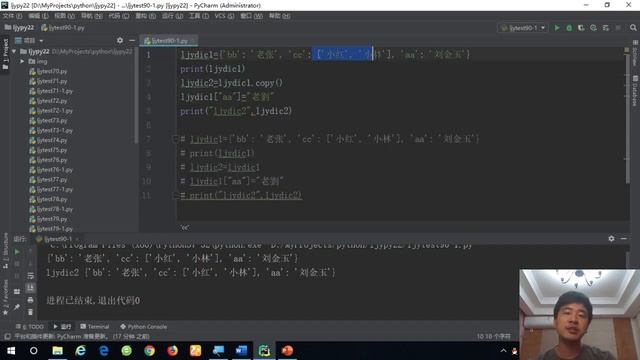Open the Navigate menu (导航)
This screenshot has width=640, height=360.
(x=91, y=16)
